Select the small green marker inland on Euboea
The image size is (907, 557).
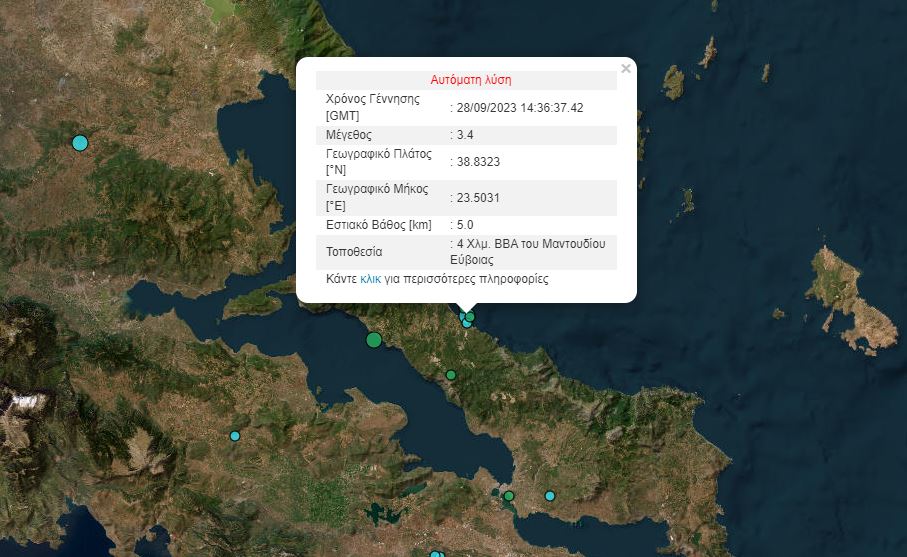click(451, 375)
